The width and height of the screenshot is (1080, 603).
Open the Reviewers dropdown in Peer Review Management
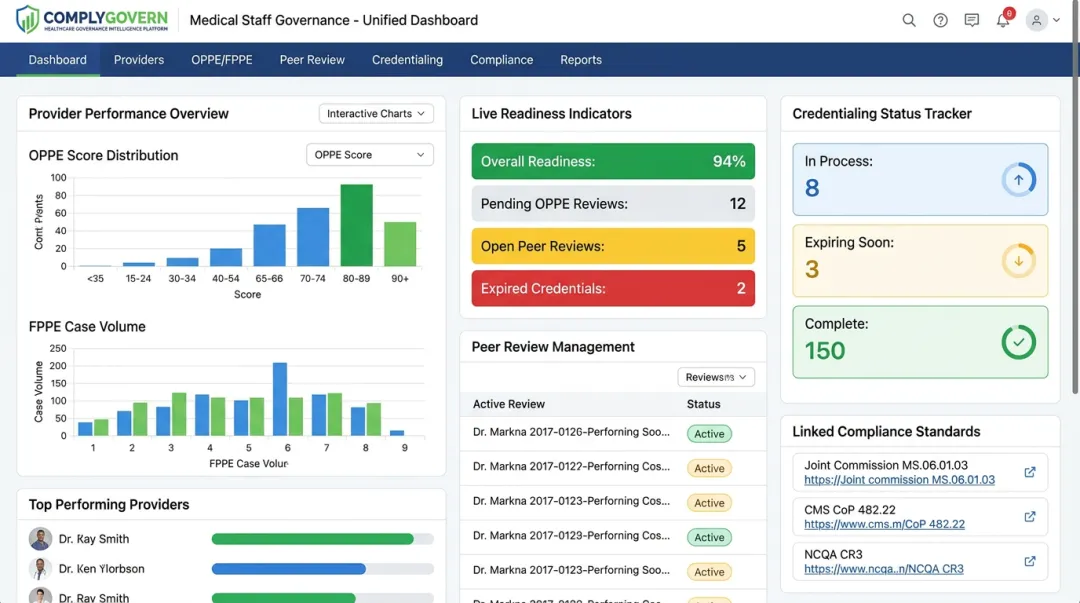(716, 377)
